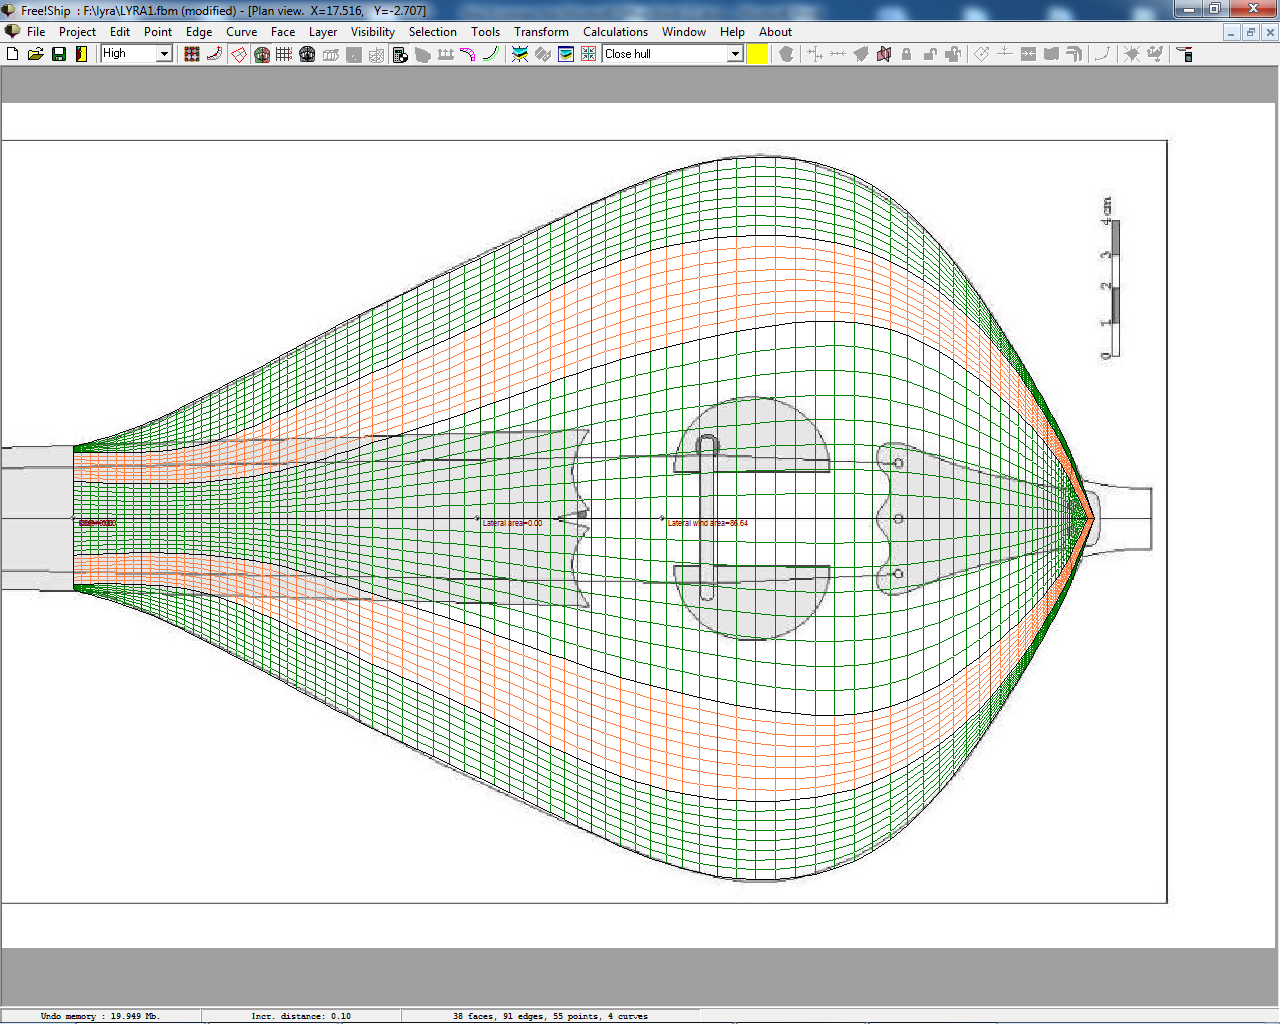Screen dimensions: 1280x1024
Task: Open a file with the folder icon
Action: pyautogui.click(x=35, y=54)
